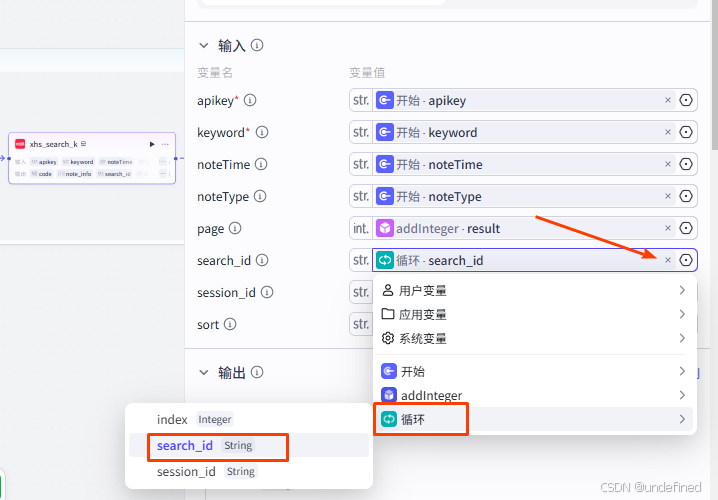
Task: Select session_id String variable
Action: [x=249, y=472]
